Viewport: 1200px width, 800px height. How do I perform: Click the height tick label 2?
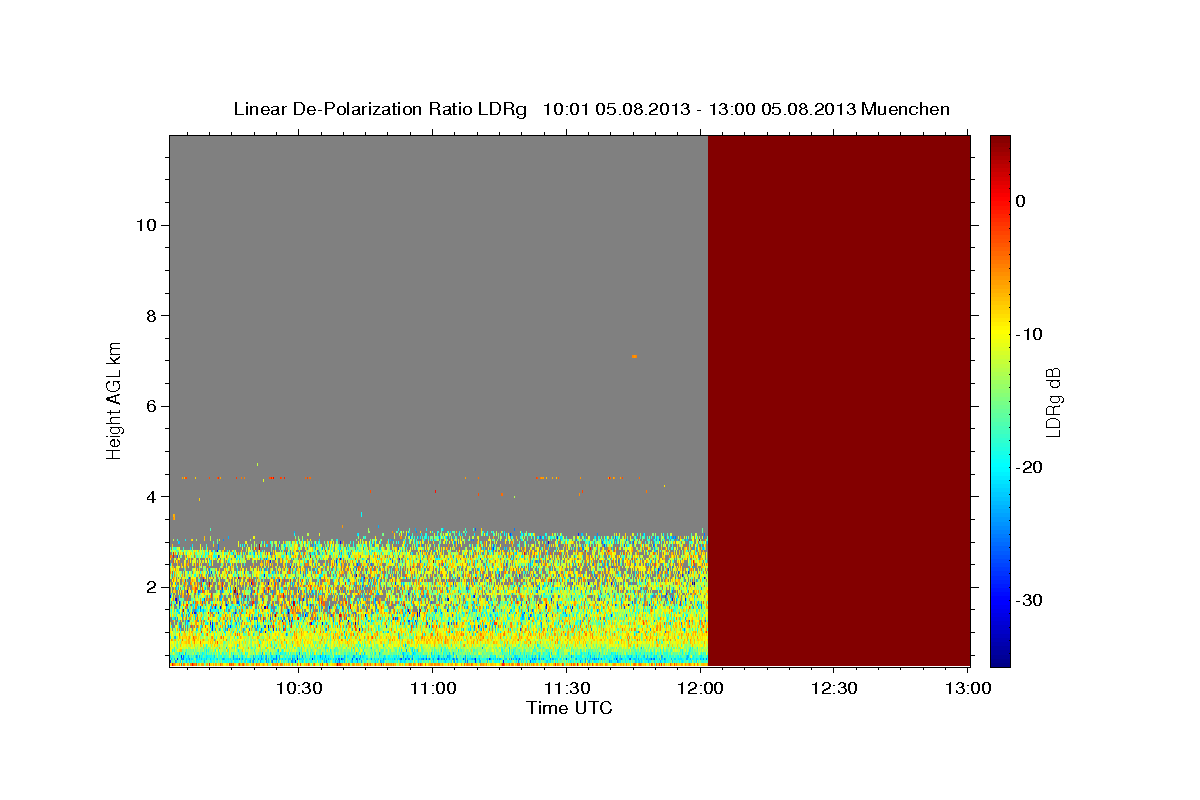150,587
